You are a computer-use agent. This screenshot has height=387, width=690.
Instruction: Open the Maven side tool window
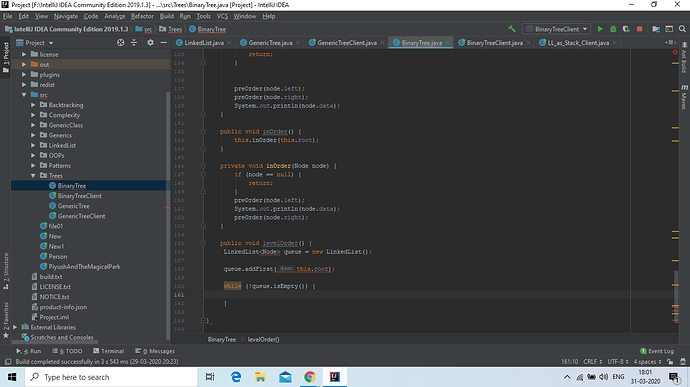click(x=684, y=97)
